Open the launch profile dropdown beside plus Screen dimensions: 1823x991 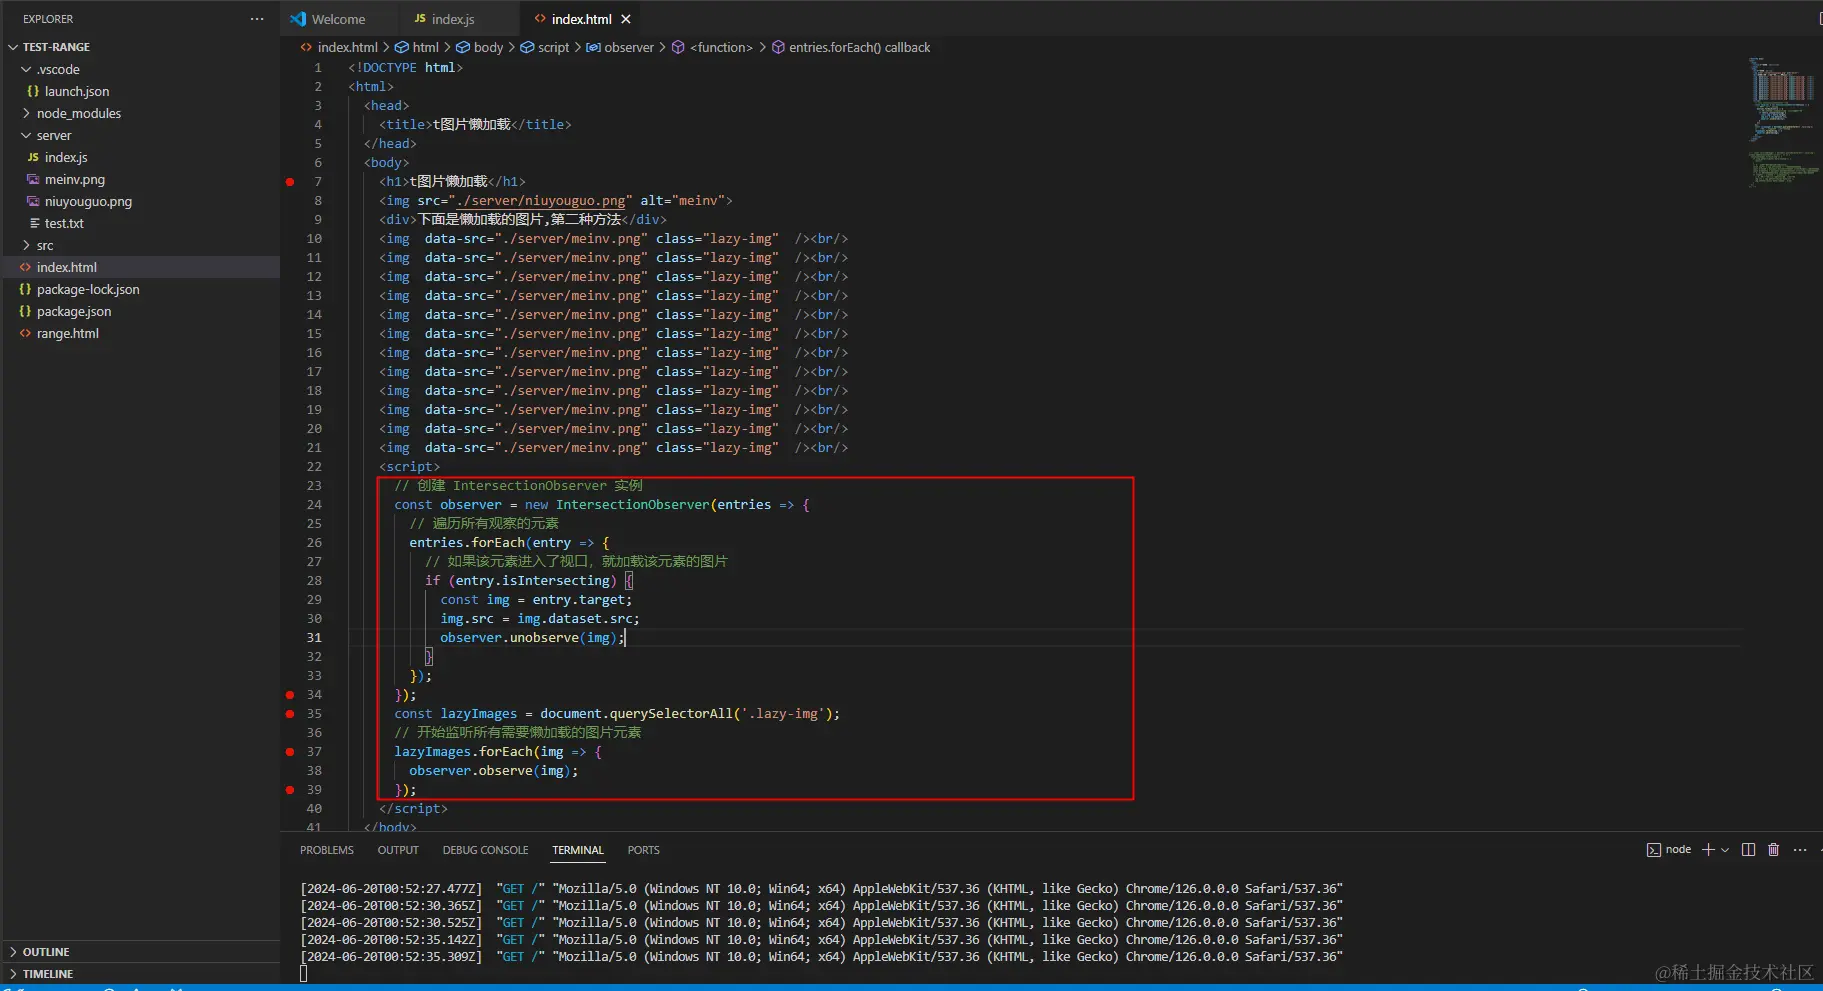coord(1725,850)
